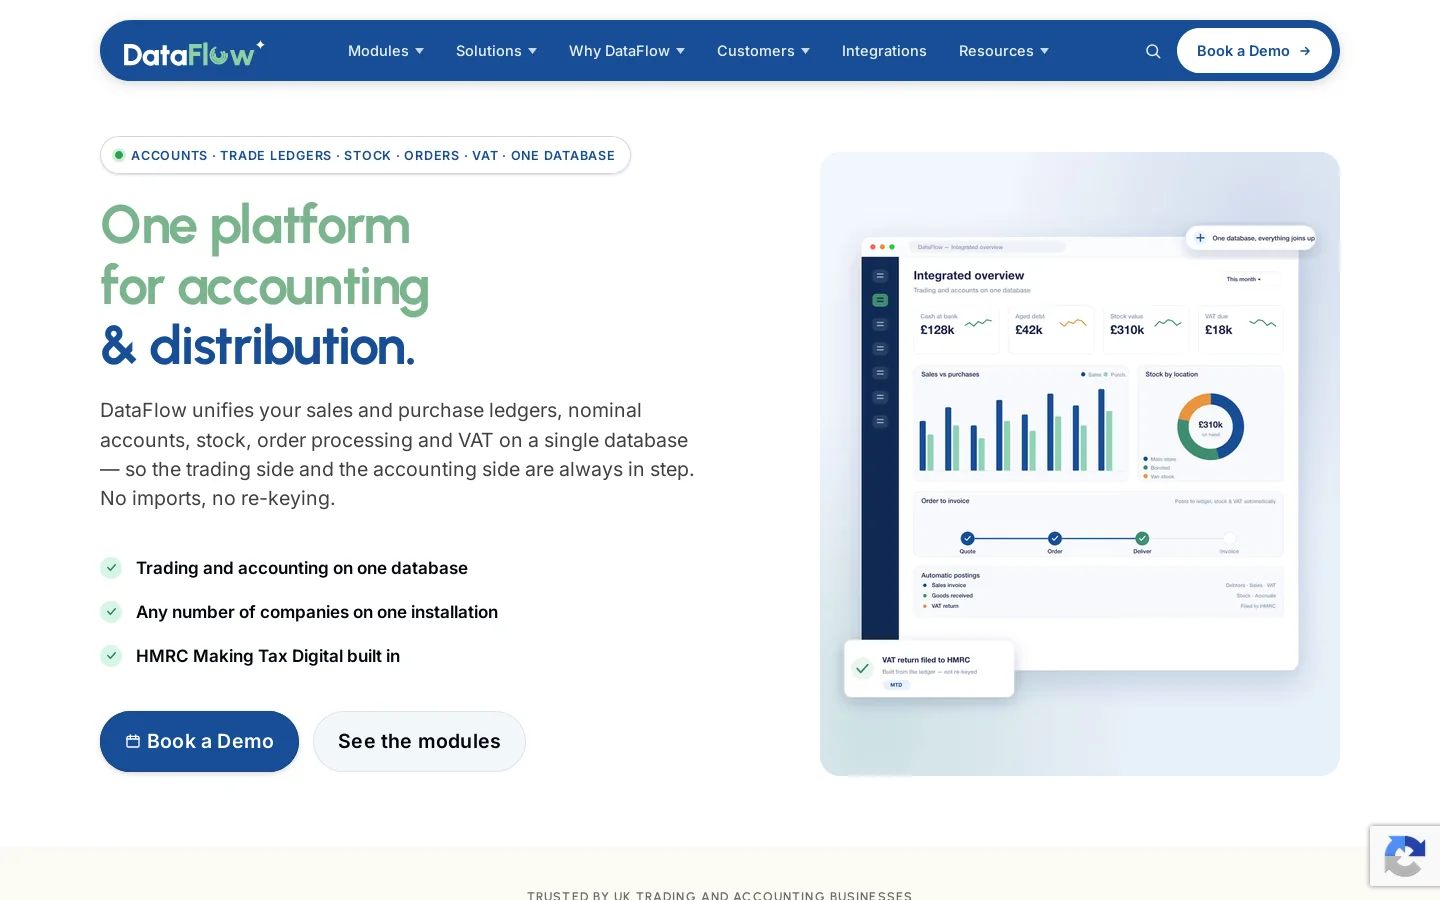Viewport: 1440px width, 900px height.
Task: Expand the Resources menu
Action: 1004,51
